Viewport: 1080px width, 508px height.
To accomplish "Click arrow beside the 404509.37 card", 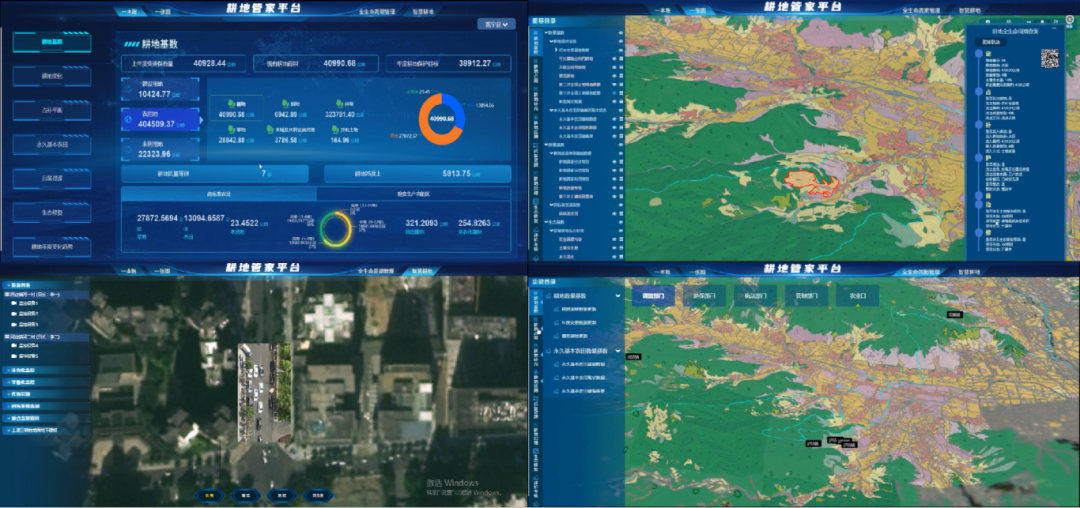I will tap(202, 119).
